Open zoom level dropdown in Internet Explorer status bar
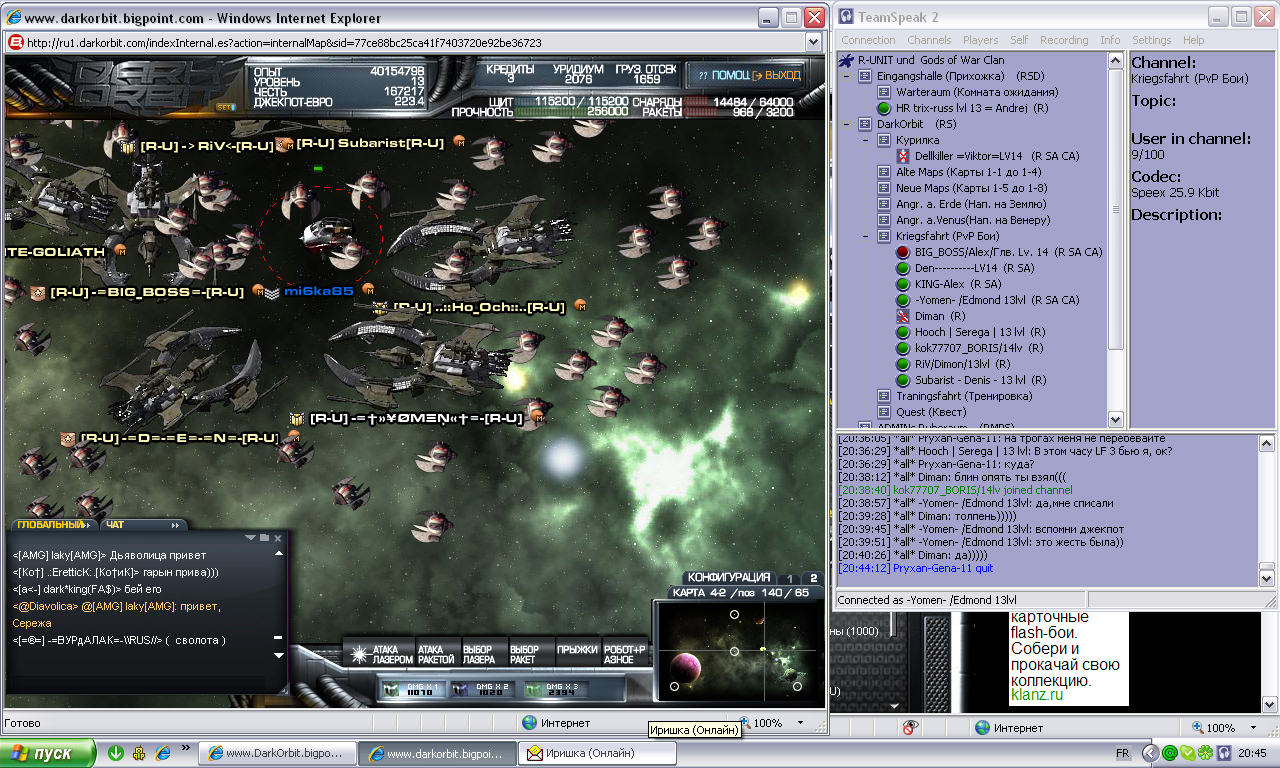The width and height of the screenshot is (1280, 768). click(800, 722)
